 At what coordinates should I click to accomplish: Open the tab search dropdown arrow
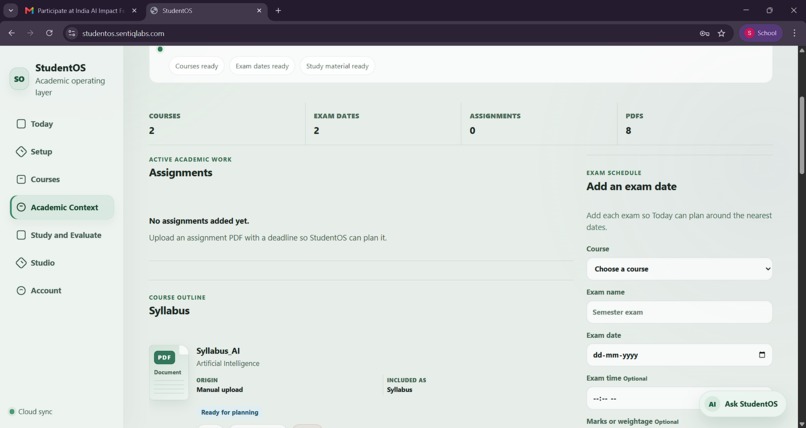click(10, 10)
